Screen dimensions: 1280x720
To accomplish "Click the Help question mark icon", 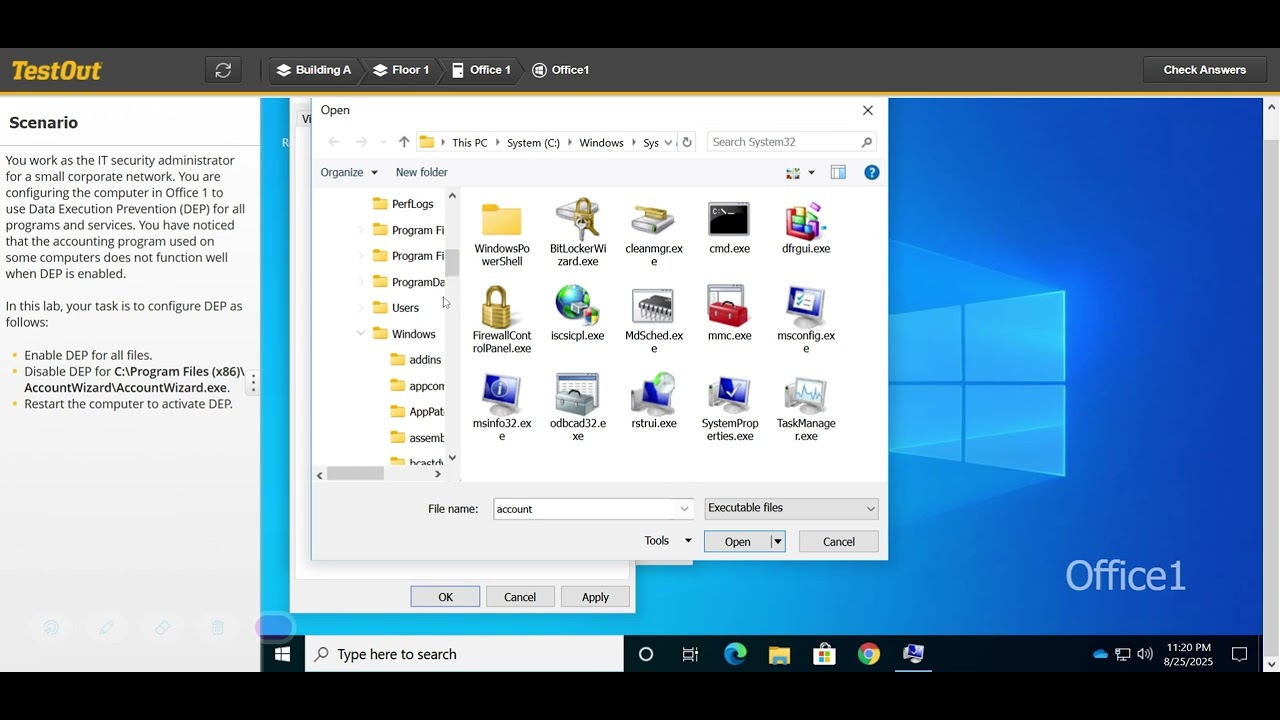I will 872,172.
